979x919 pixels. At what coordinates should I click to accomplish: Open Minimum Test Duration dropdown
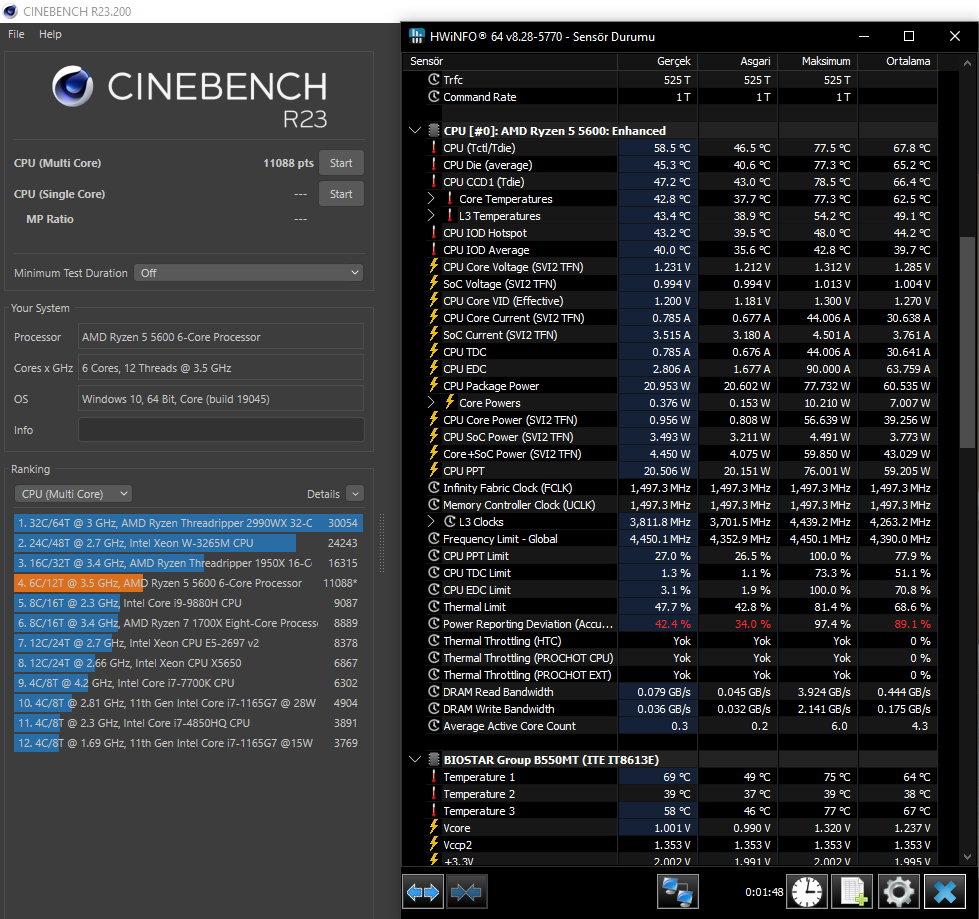point(248,273)
